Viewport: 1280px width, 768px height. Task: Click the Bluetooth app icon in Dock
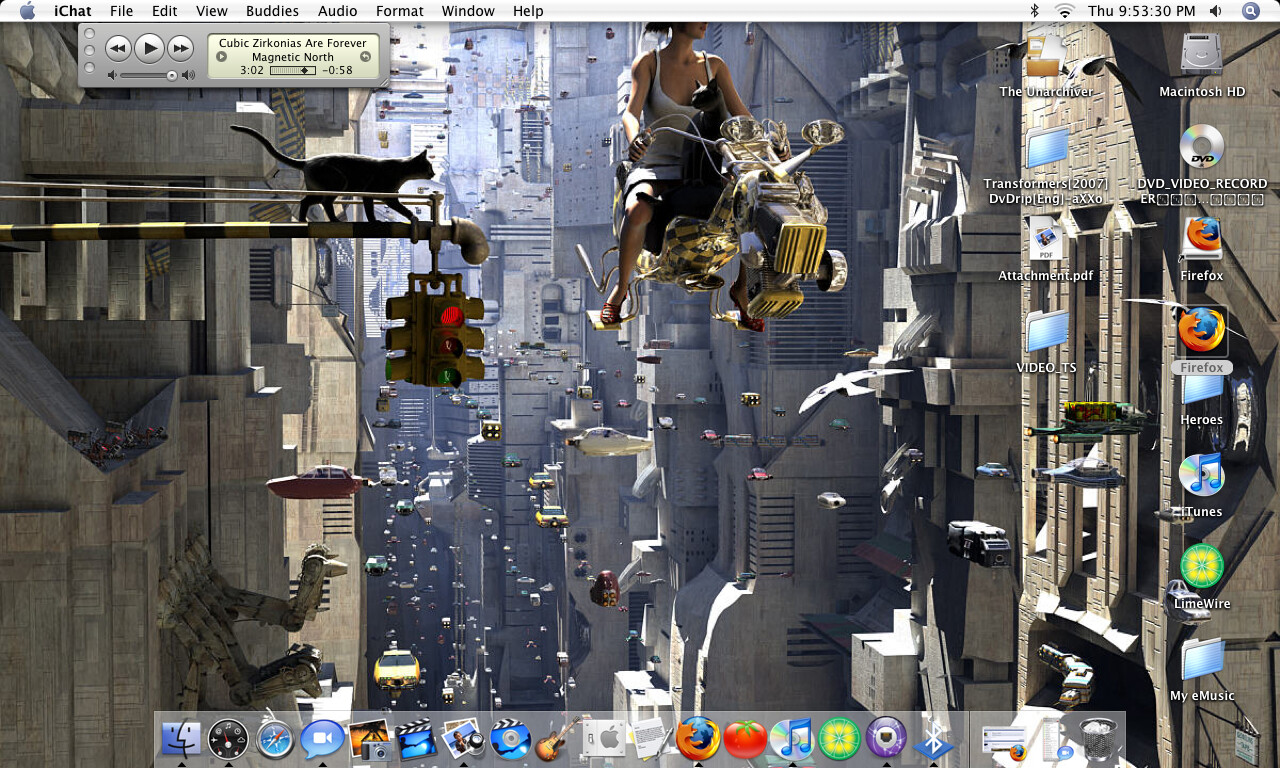933,739
